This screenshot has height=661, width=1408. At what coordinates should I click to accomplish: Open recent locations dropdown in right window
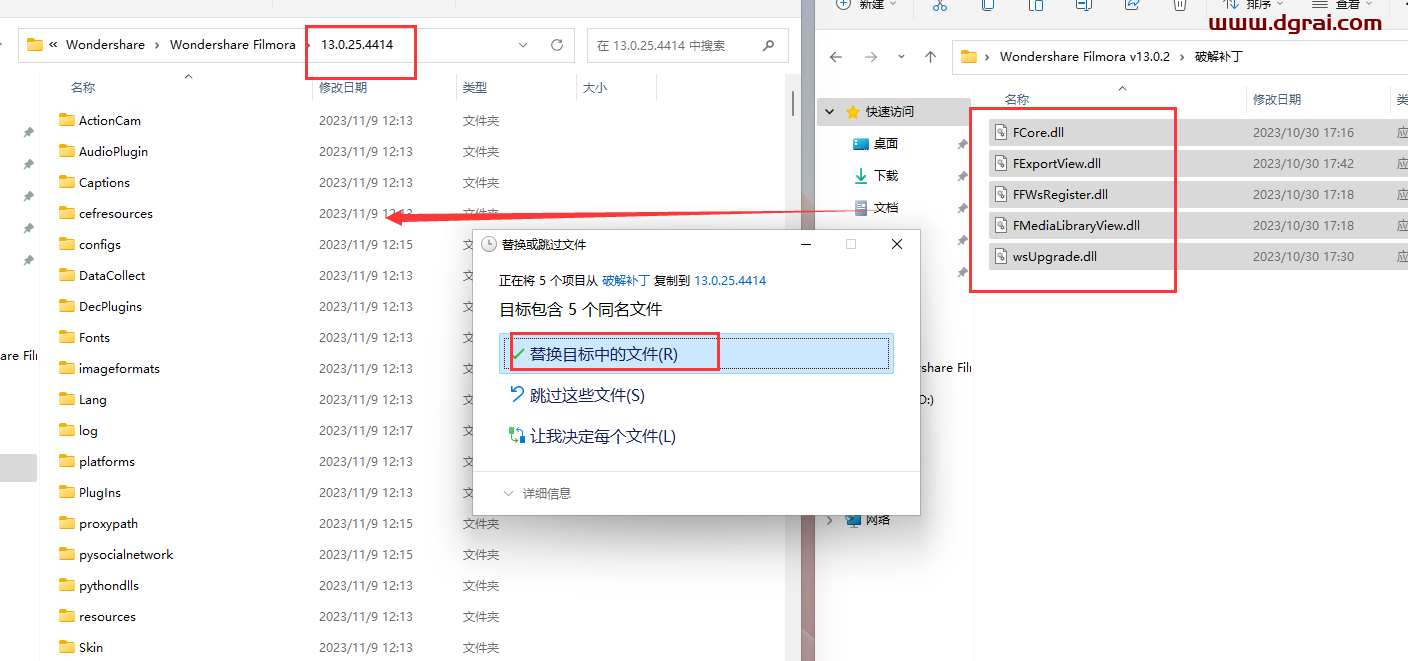coord(902,57)
